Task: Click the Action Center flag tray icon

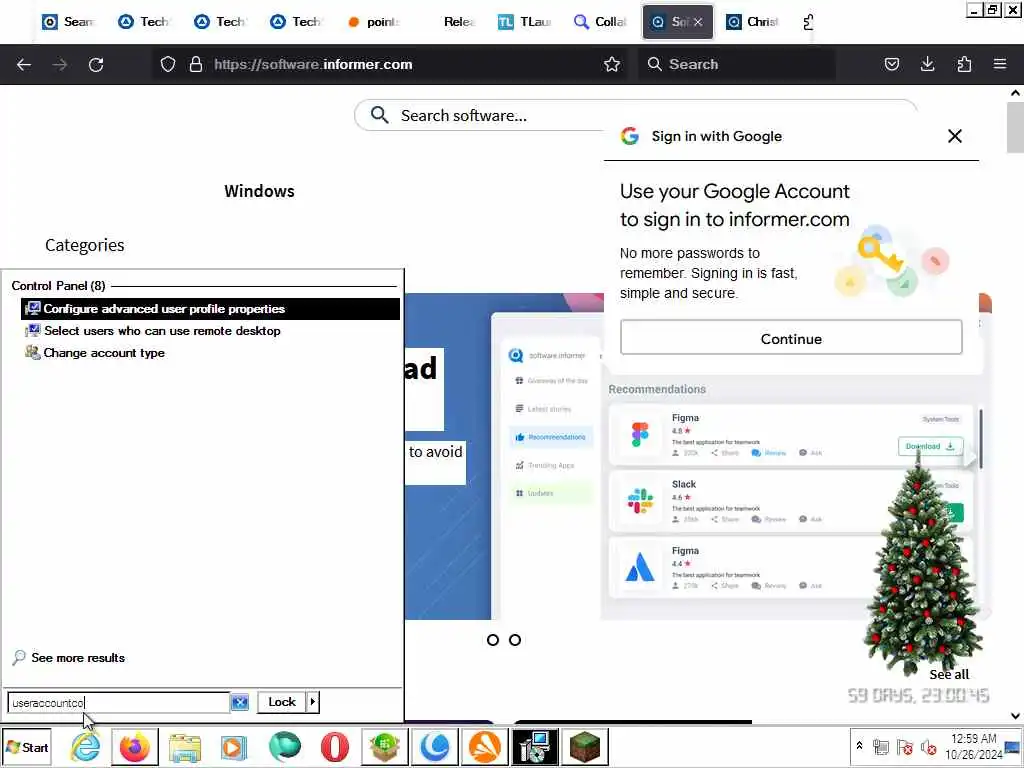Action: pos(904,746)
